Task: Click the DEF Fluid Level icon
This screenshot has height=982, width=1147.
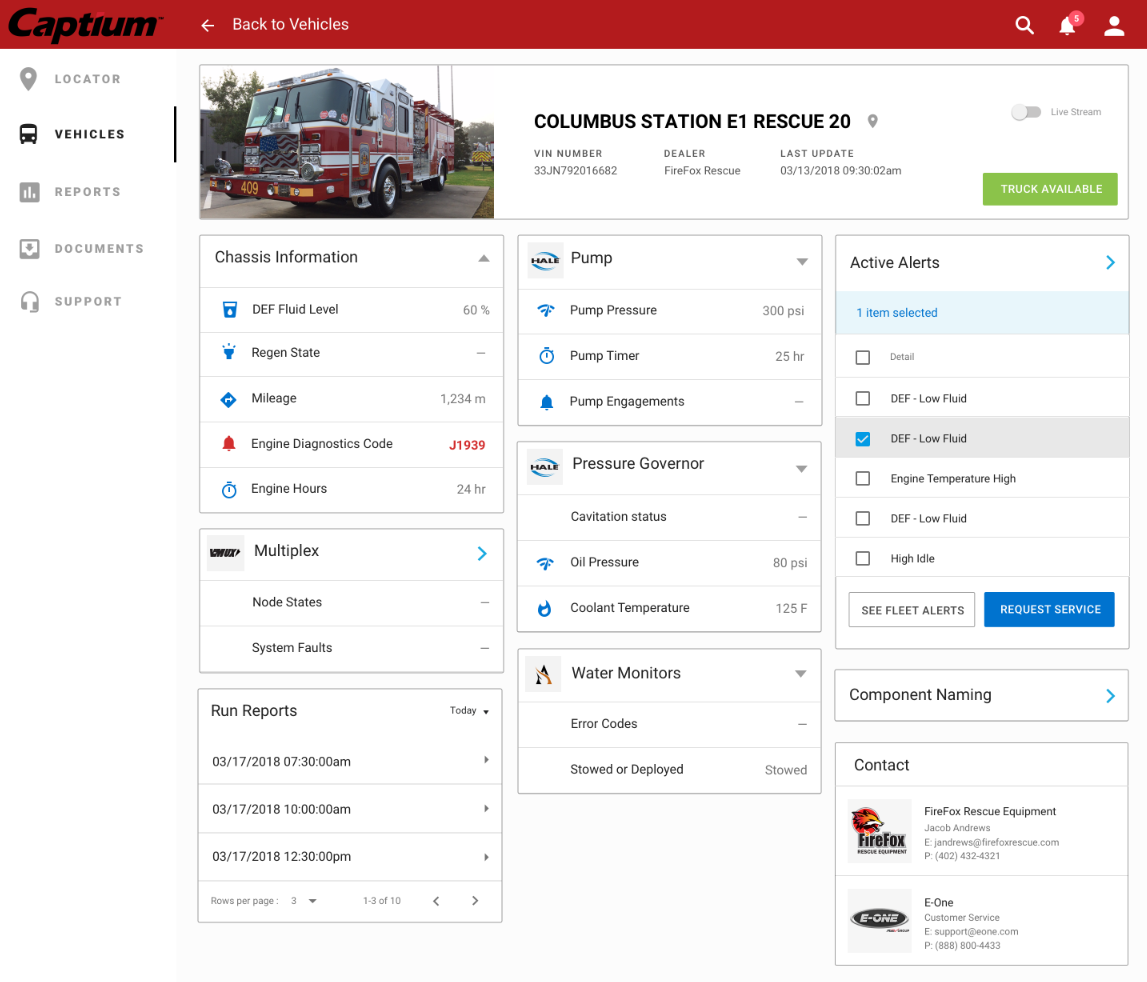Action: click(x=230, y=310)
